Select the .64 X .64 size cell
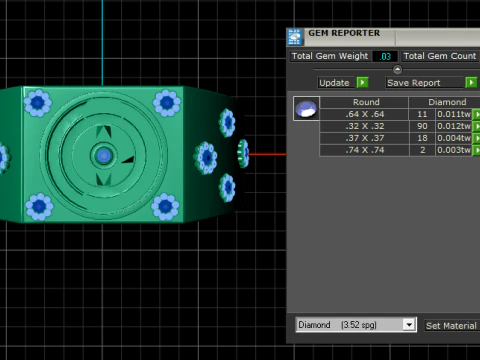This screenshot has height=360, width=480. click(364, 114)
